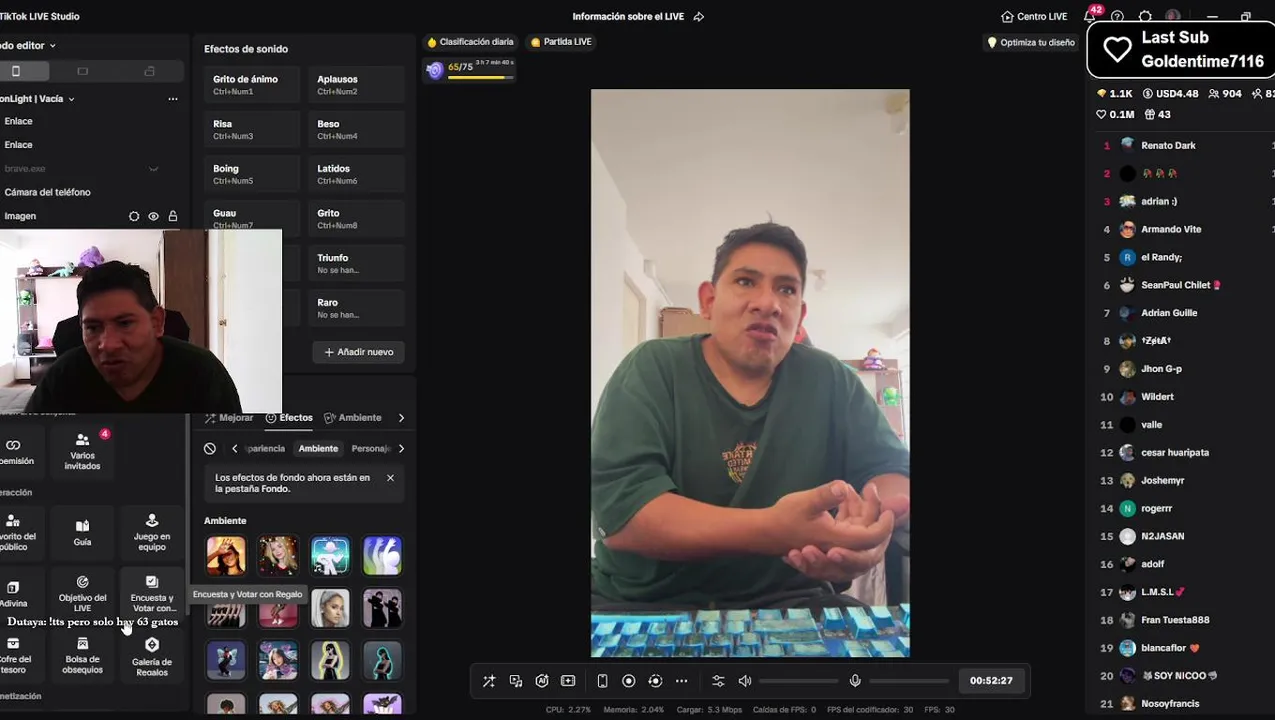The height and width of the screenshot is (720, 1275).
Task: Expand the brave.exe source chevron
Action: click(x=153, y=169)
